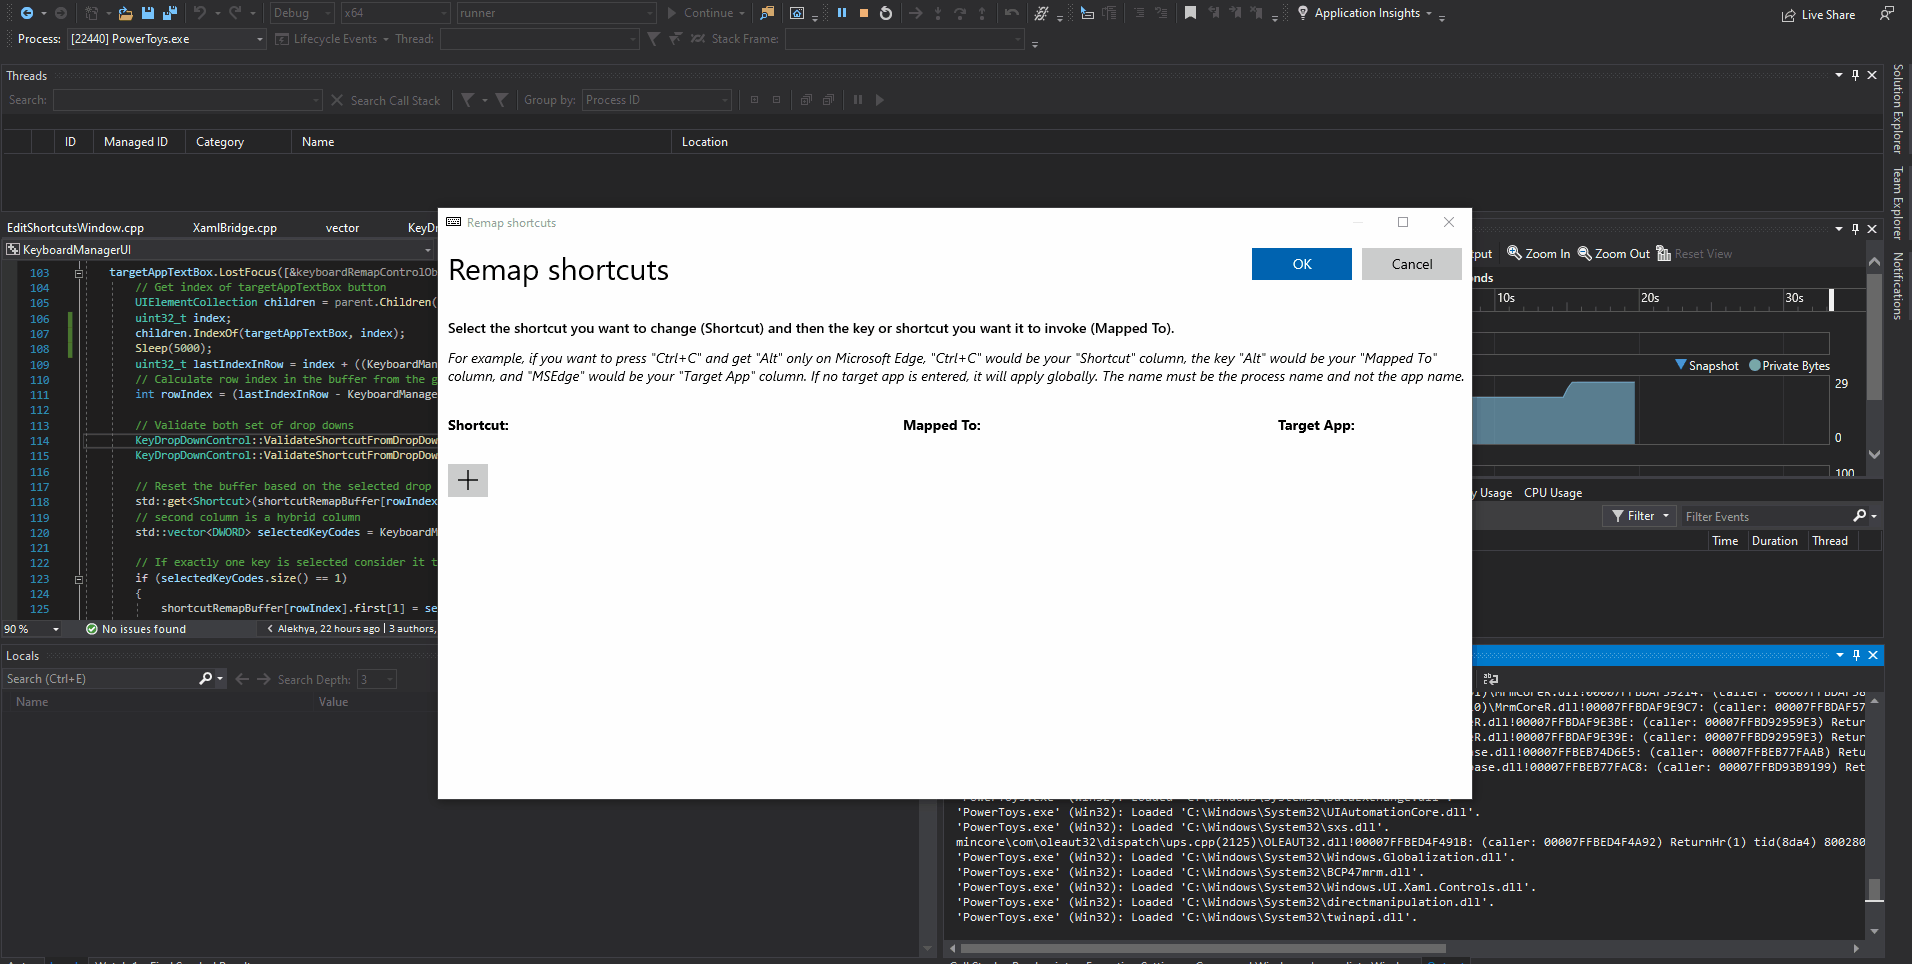Image resolution: width=1912 pixels, height=964 pixels.
Task: Step Over the current line
Action: click(x=959, y=13)
